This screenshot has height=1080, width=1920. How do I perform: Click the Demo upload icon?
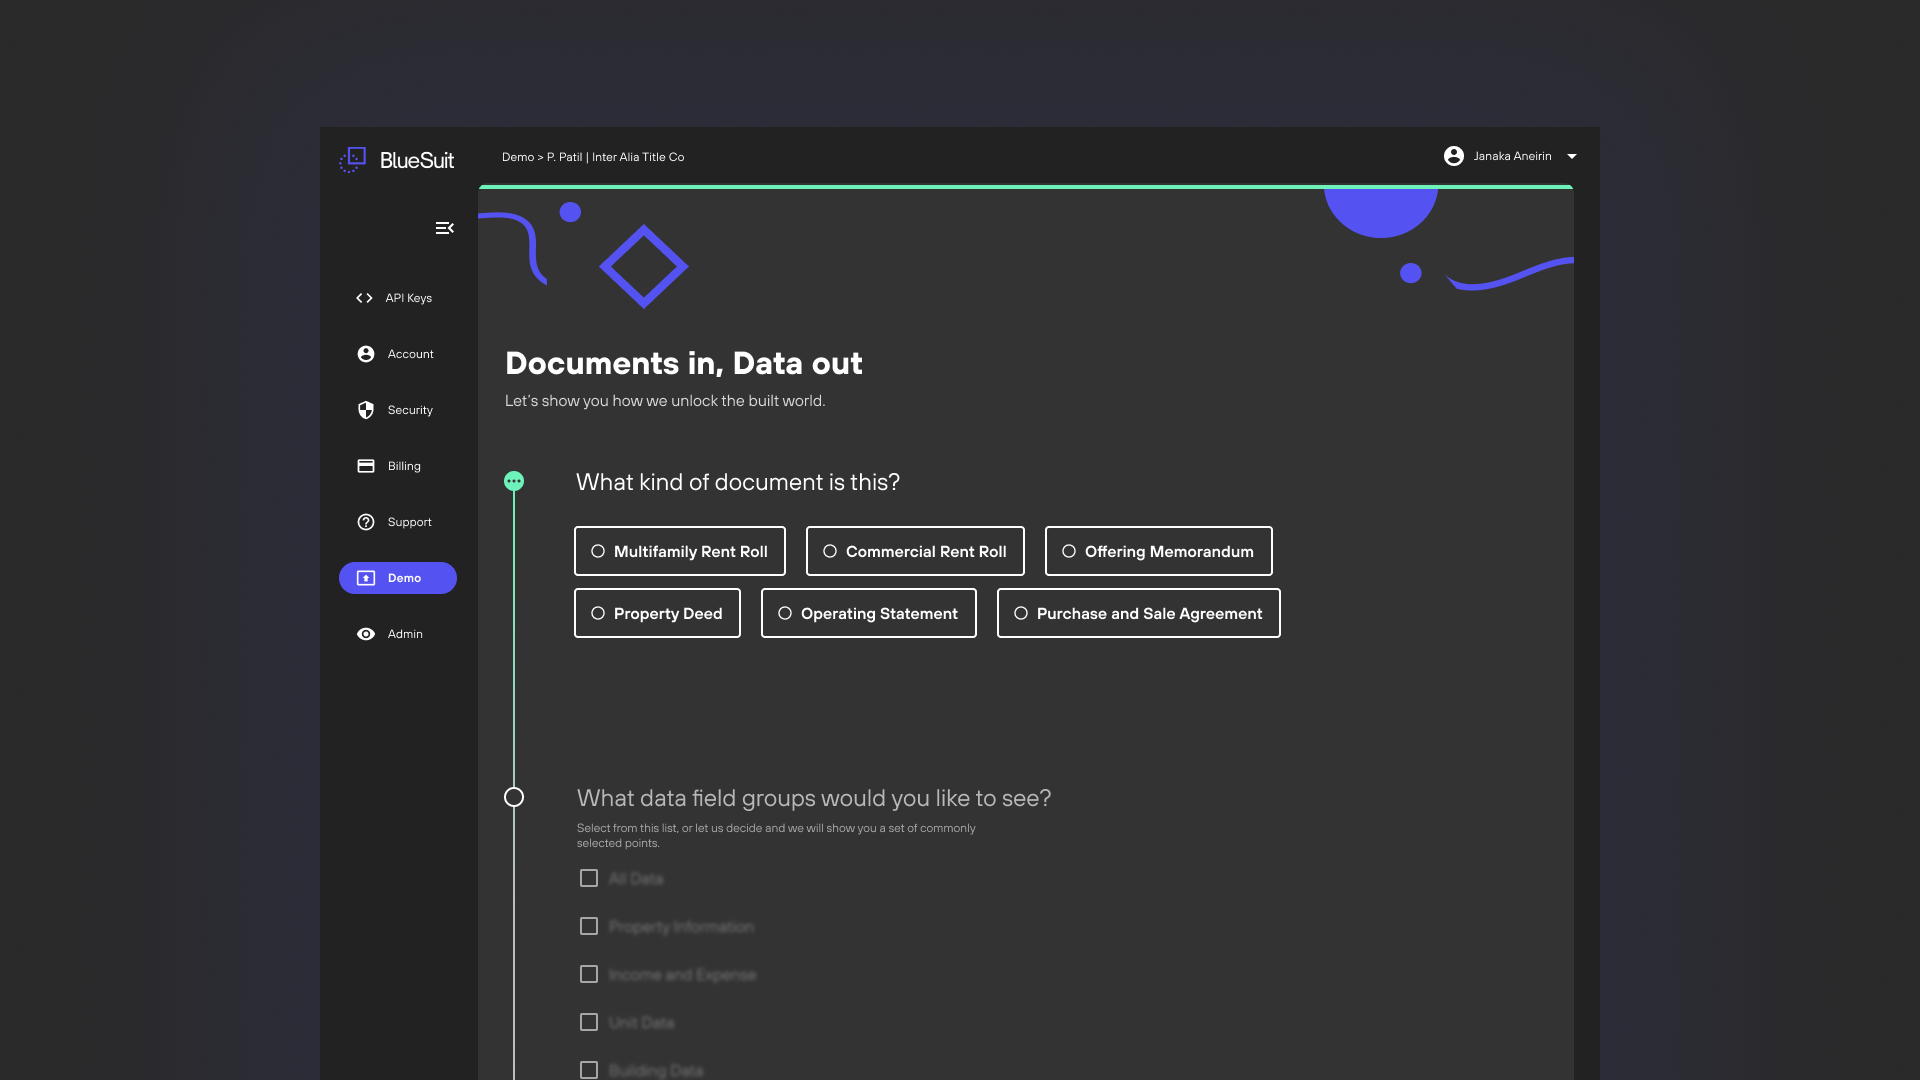[x=366, y=578]
